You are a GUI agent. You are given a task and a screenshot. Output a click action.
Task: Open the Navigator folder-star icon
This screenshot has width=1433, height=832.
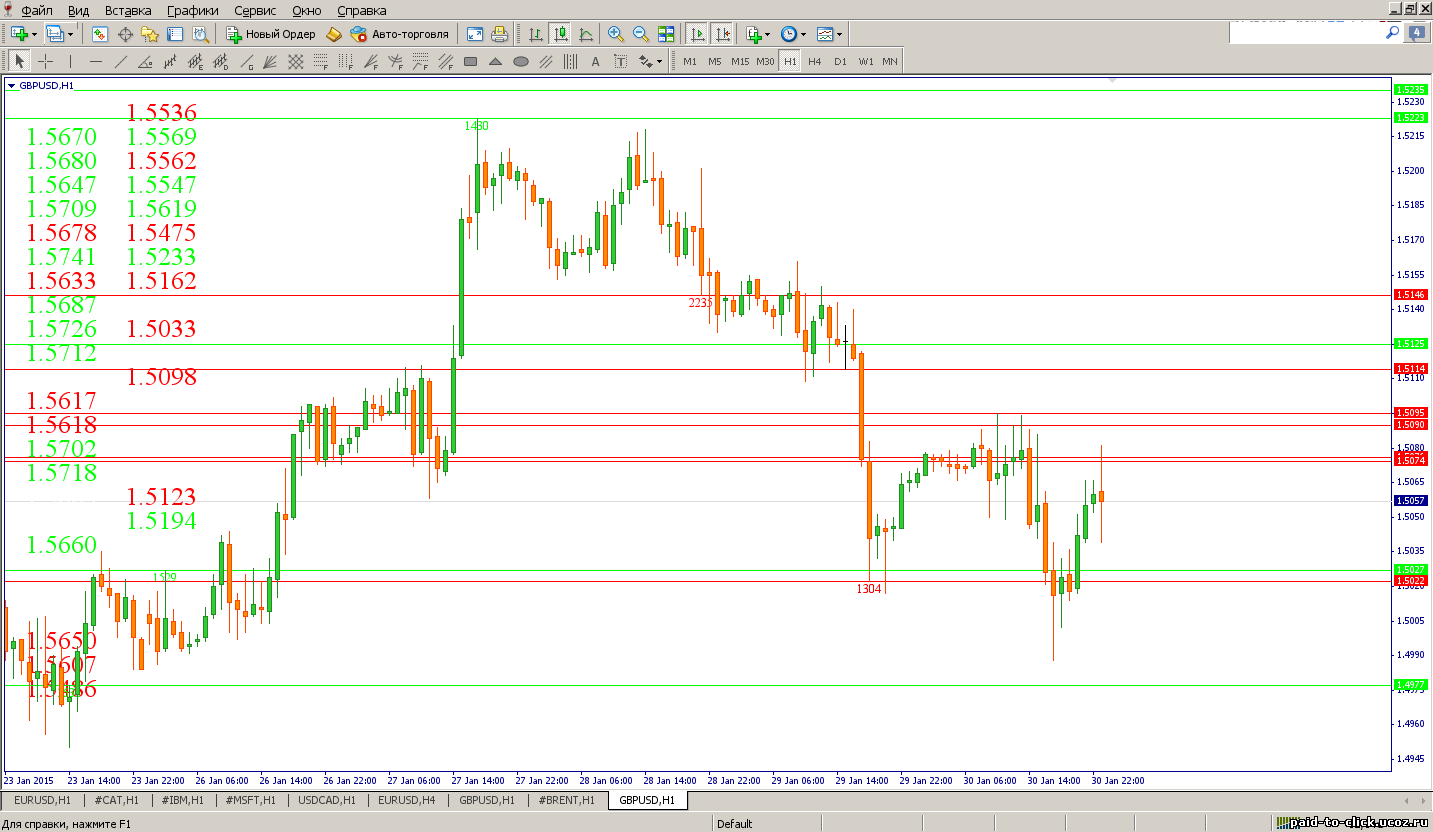[x=150, y=34]
